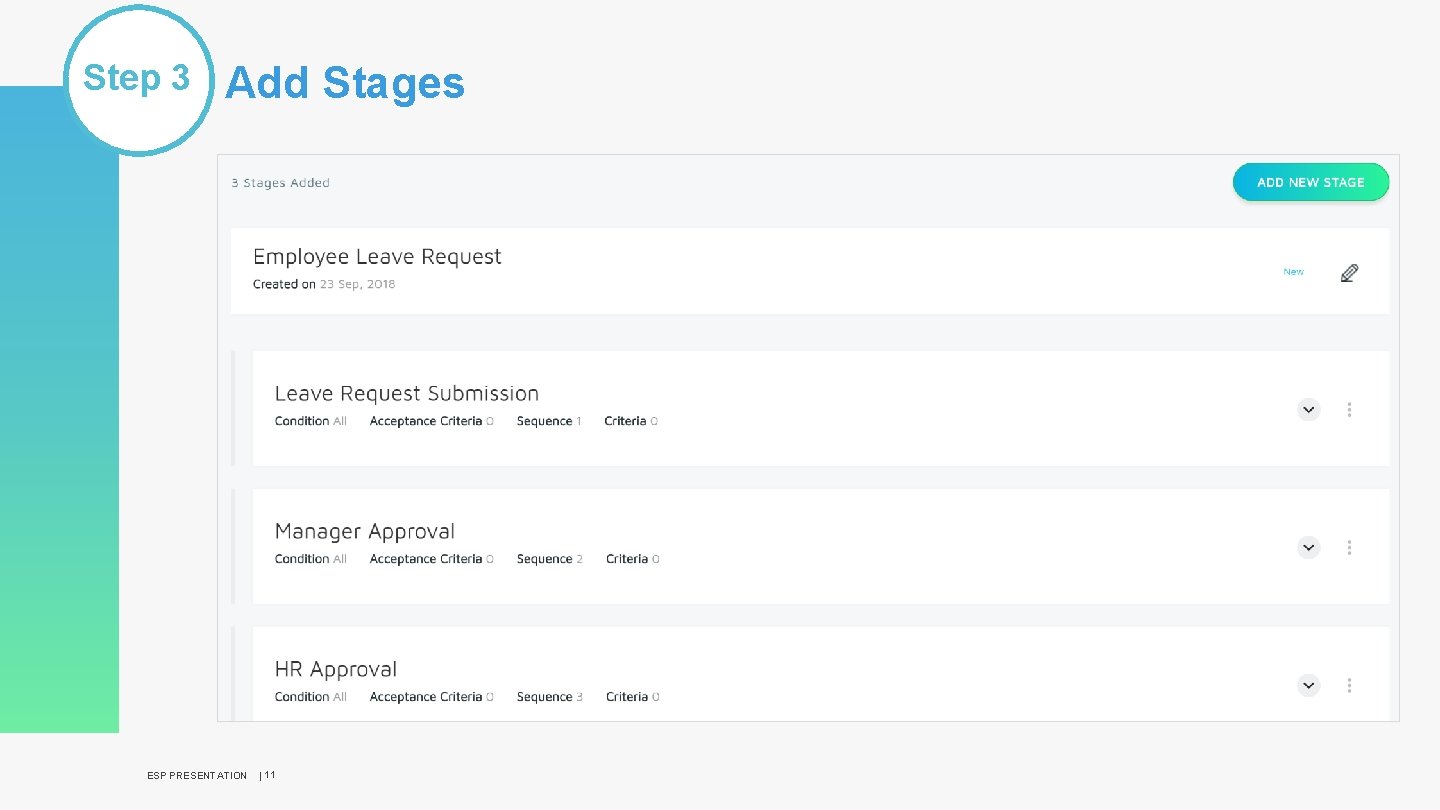Click Acceptance Criteria on Manager Approval

tap(431, 558)
